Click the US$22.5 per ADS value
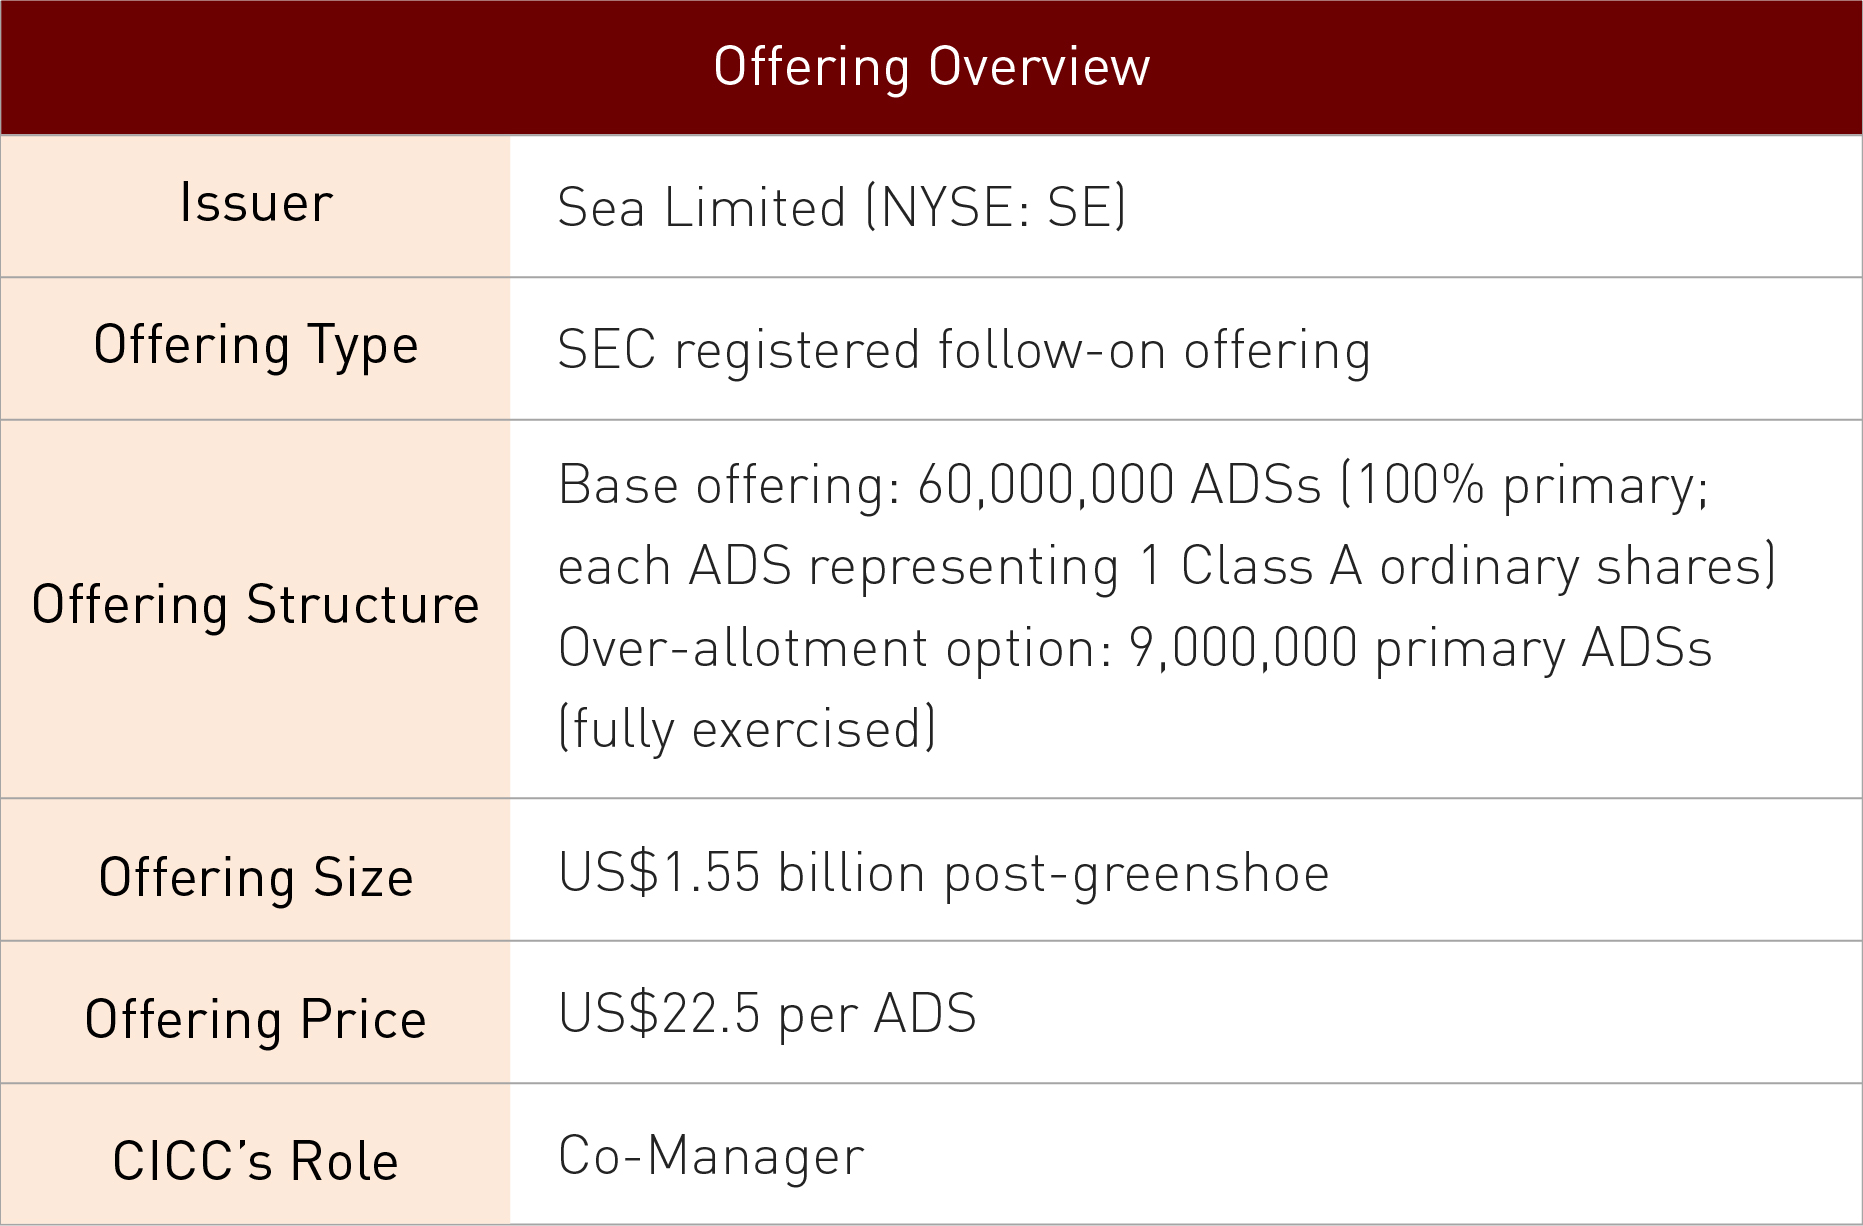The width and height of the screenshot is (1863, 1226). point(767,1014)
